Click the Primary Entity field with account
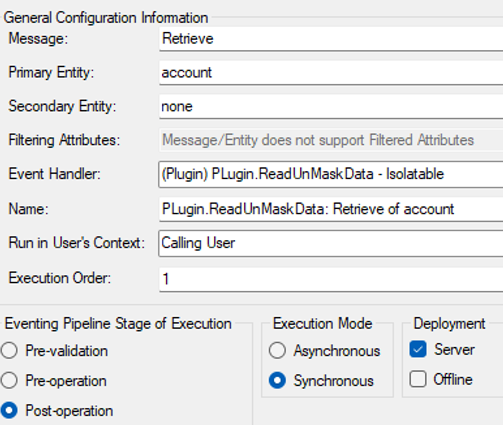503x425 pixels. (x=331, y=73)
